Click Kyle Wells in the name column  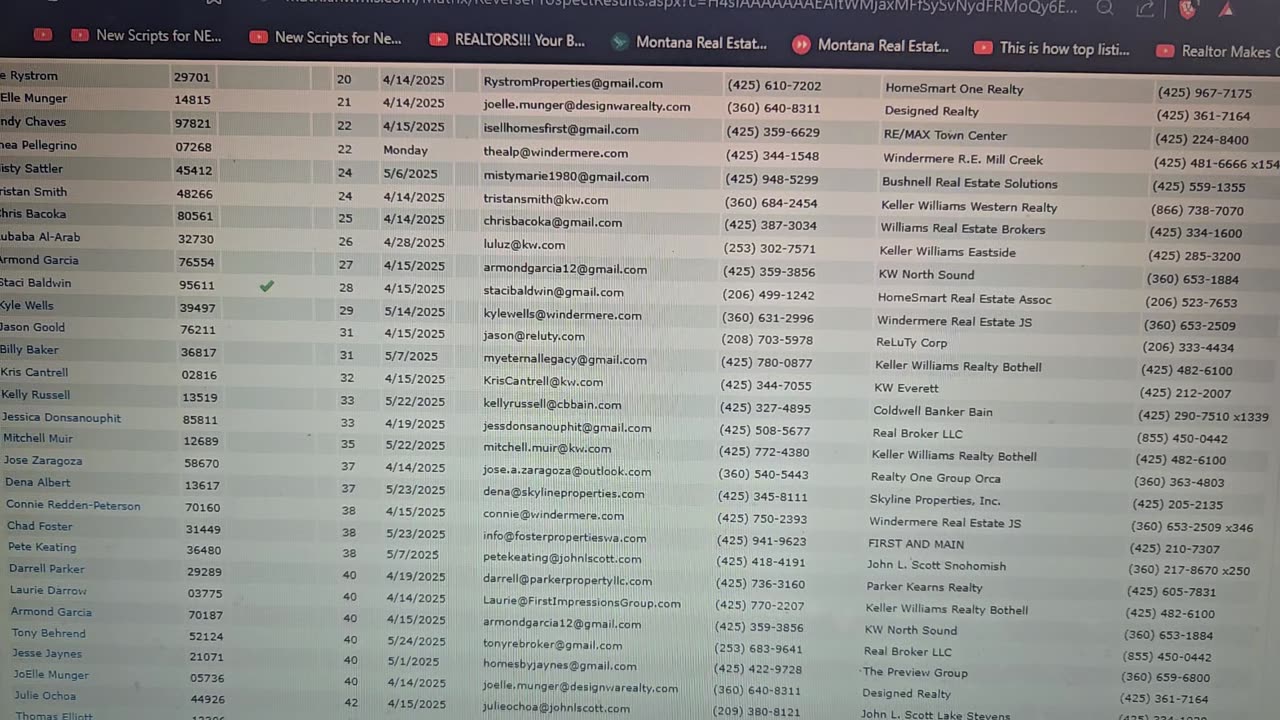27,305
